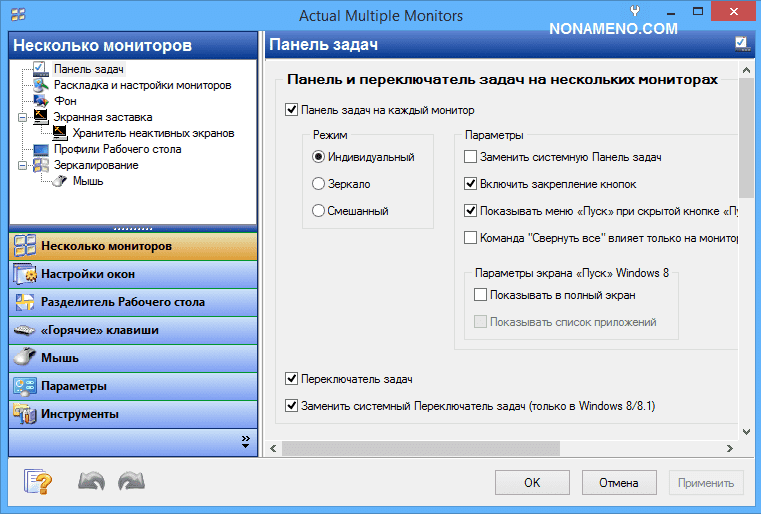Click the Настройки окон sidebar icon
The image size is (761, 514).
25,274
